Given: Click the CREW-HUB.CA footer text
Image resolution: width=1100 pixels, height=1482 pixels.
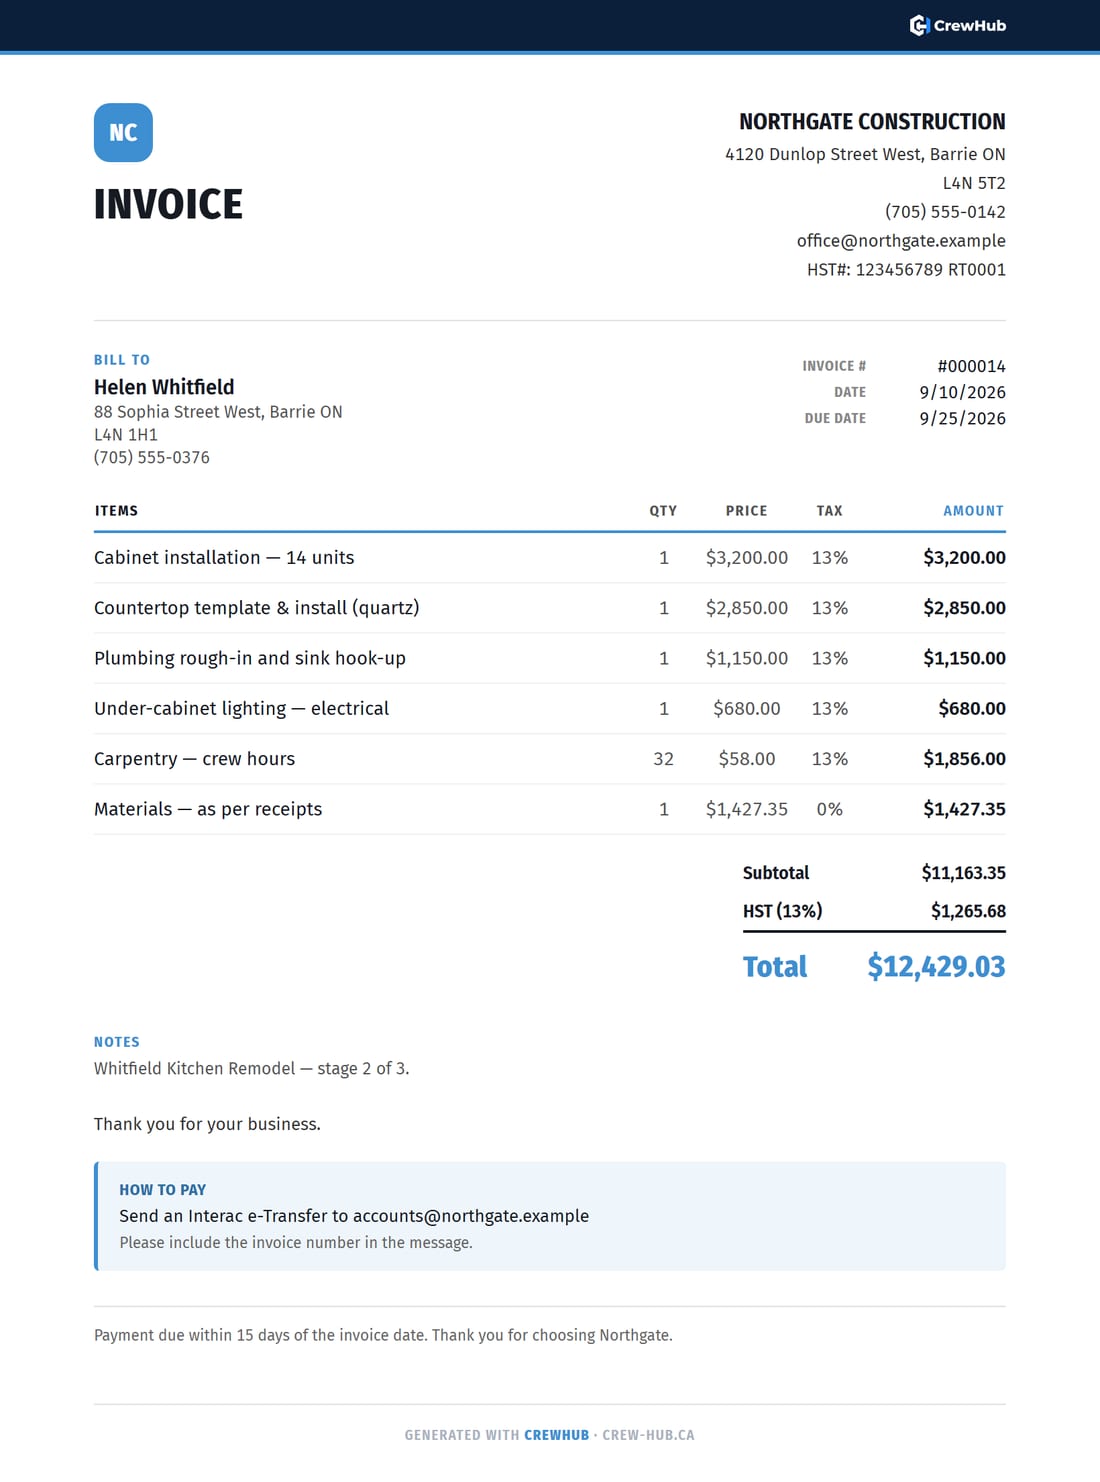Looking at the screenshot, I should tap(648, 1435).
